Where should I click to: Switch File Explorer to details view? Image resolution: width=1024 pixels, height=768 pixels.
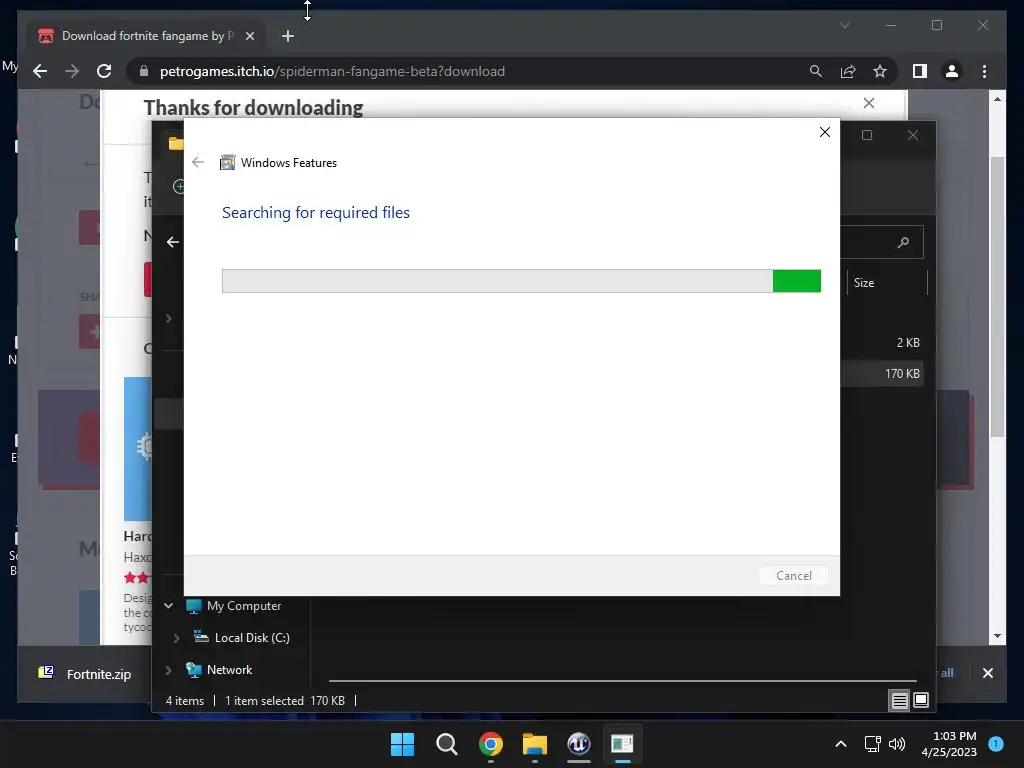899,701
